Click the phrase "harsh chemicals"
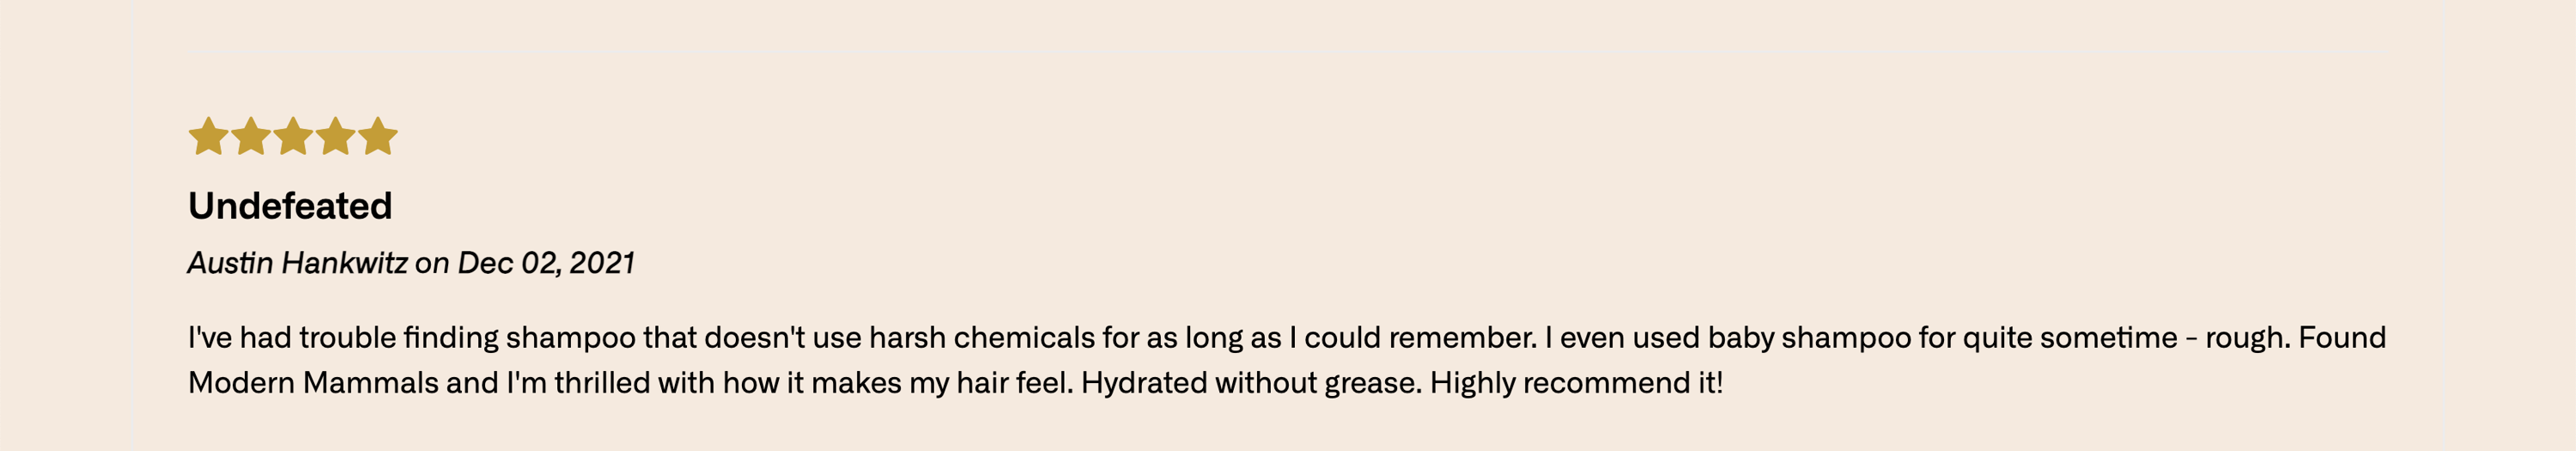This screenshot has width=2576, height=451. pyautogui.click(x=982, y=338)
